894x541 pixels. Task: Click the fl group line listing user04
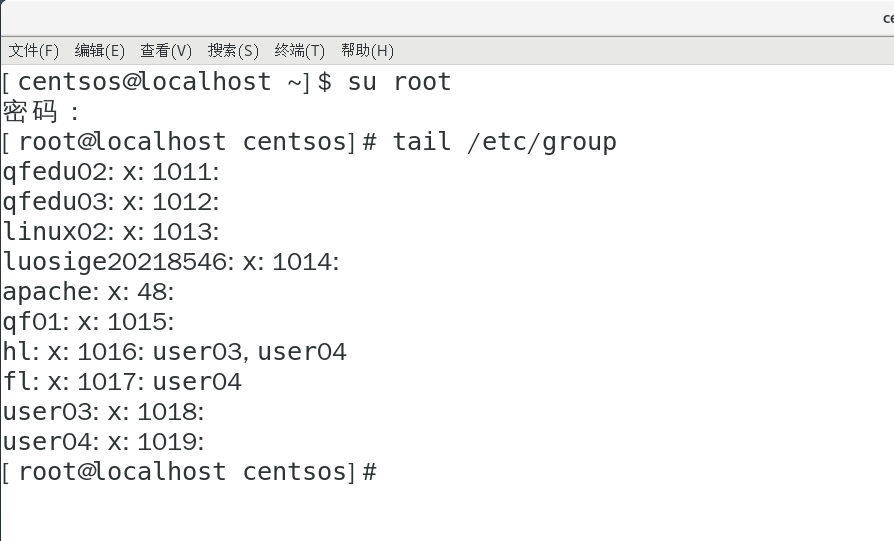coord(122,382)
